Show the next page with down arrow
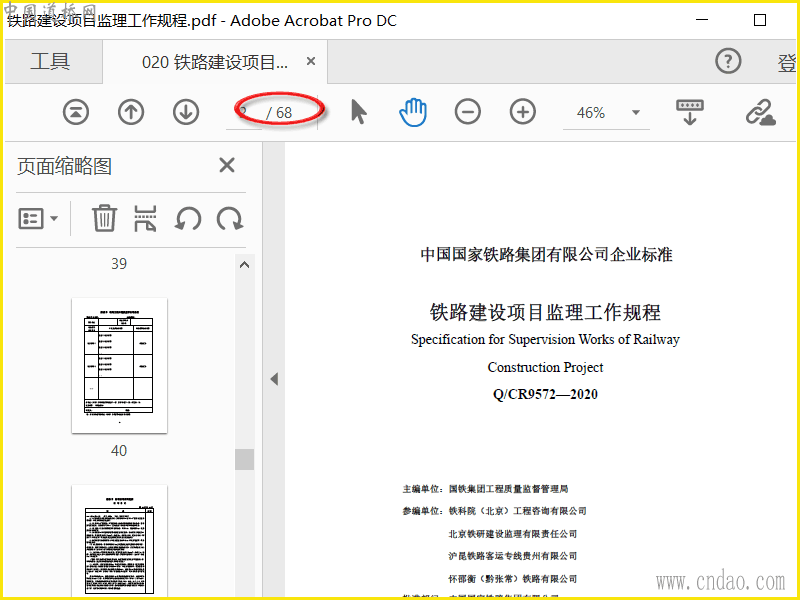The height and width of the screenshot is (600, 800). [x=186, y=112]
